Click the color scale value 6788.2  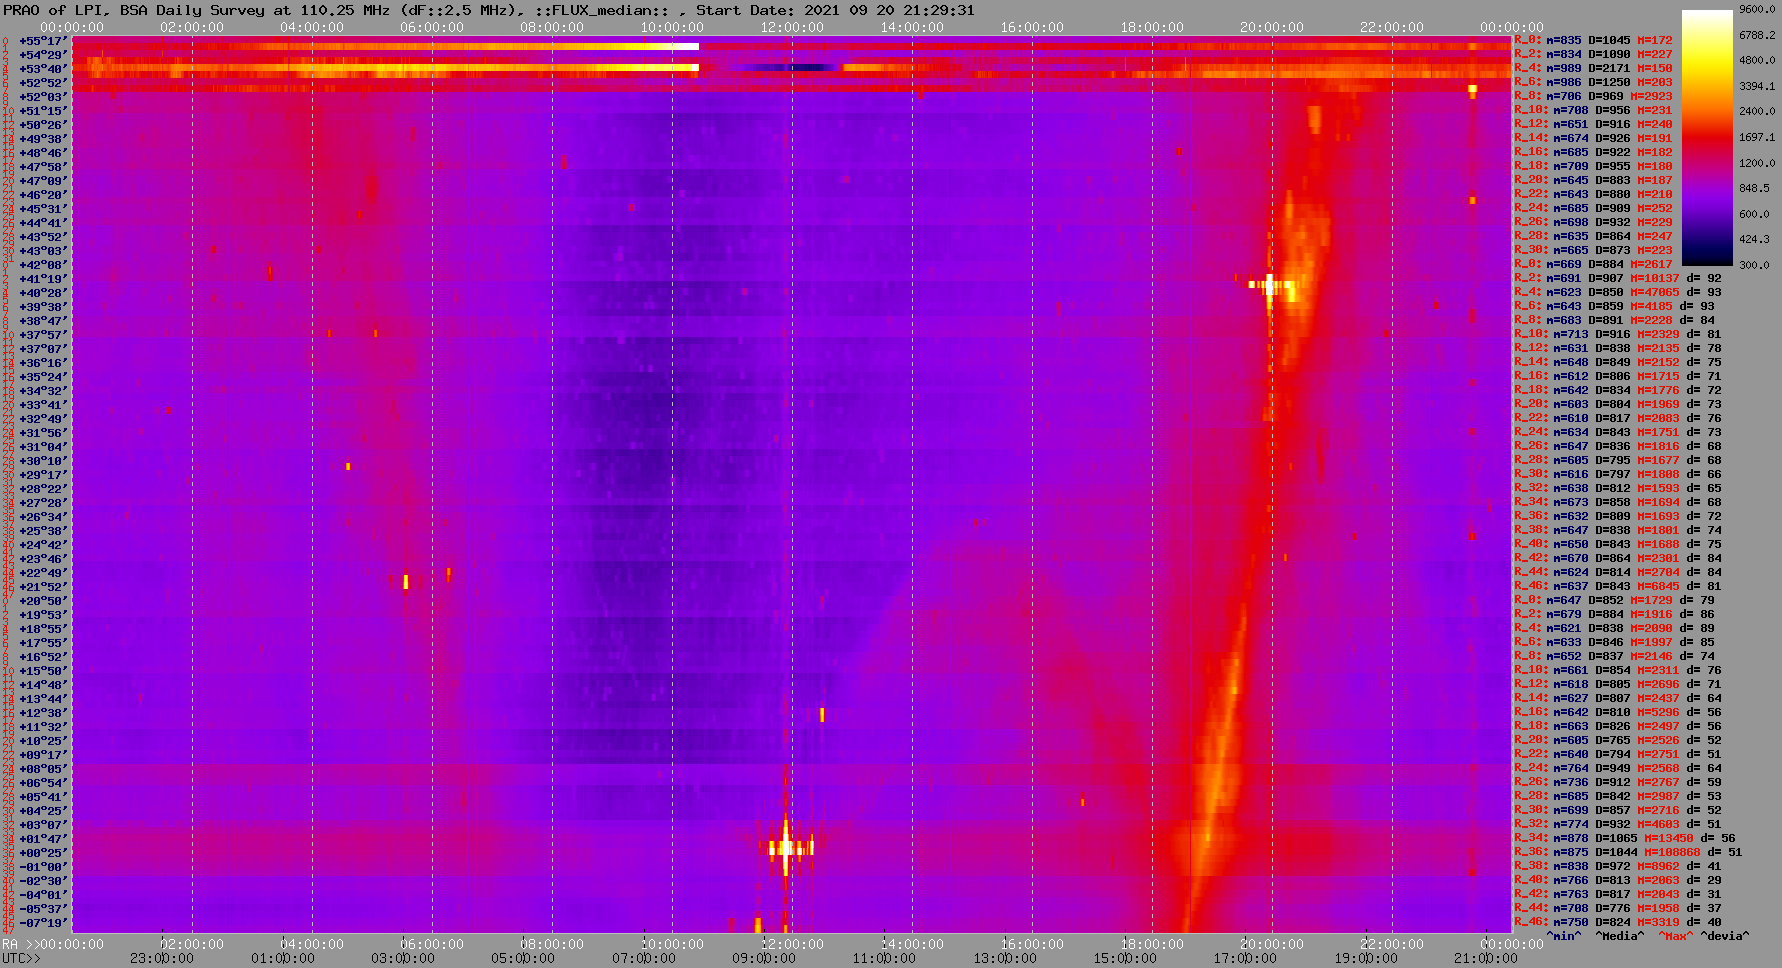(x=1757, y=35)
